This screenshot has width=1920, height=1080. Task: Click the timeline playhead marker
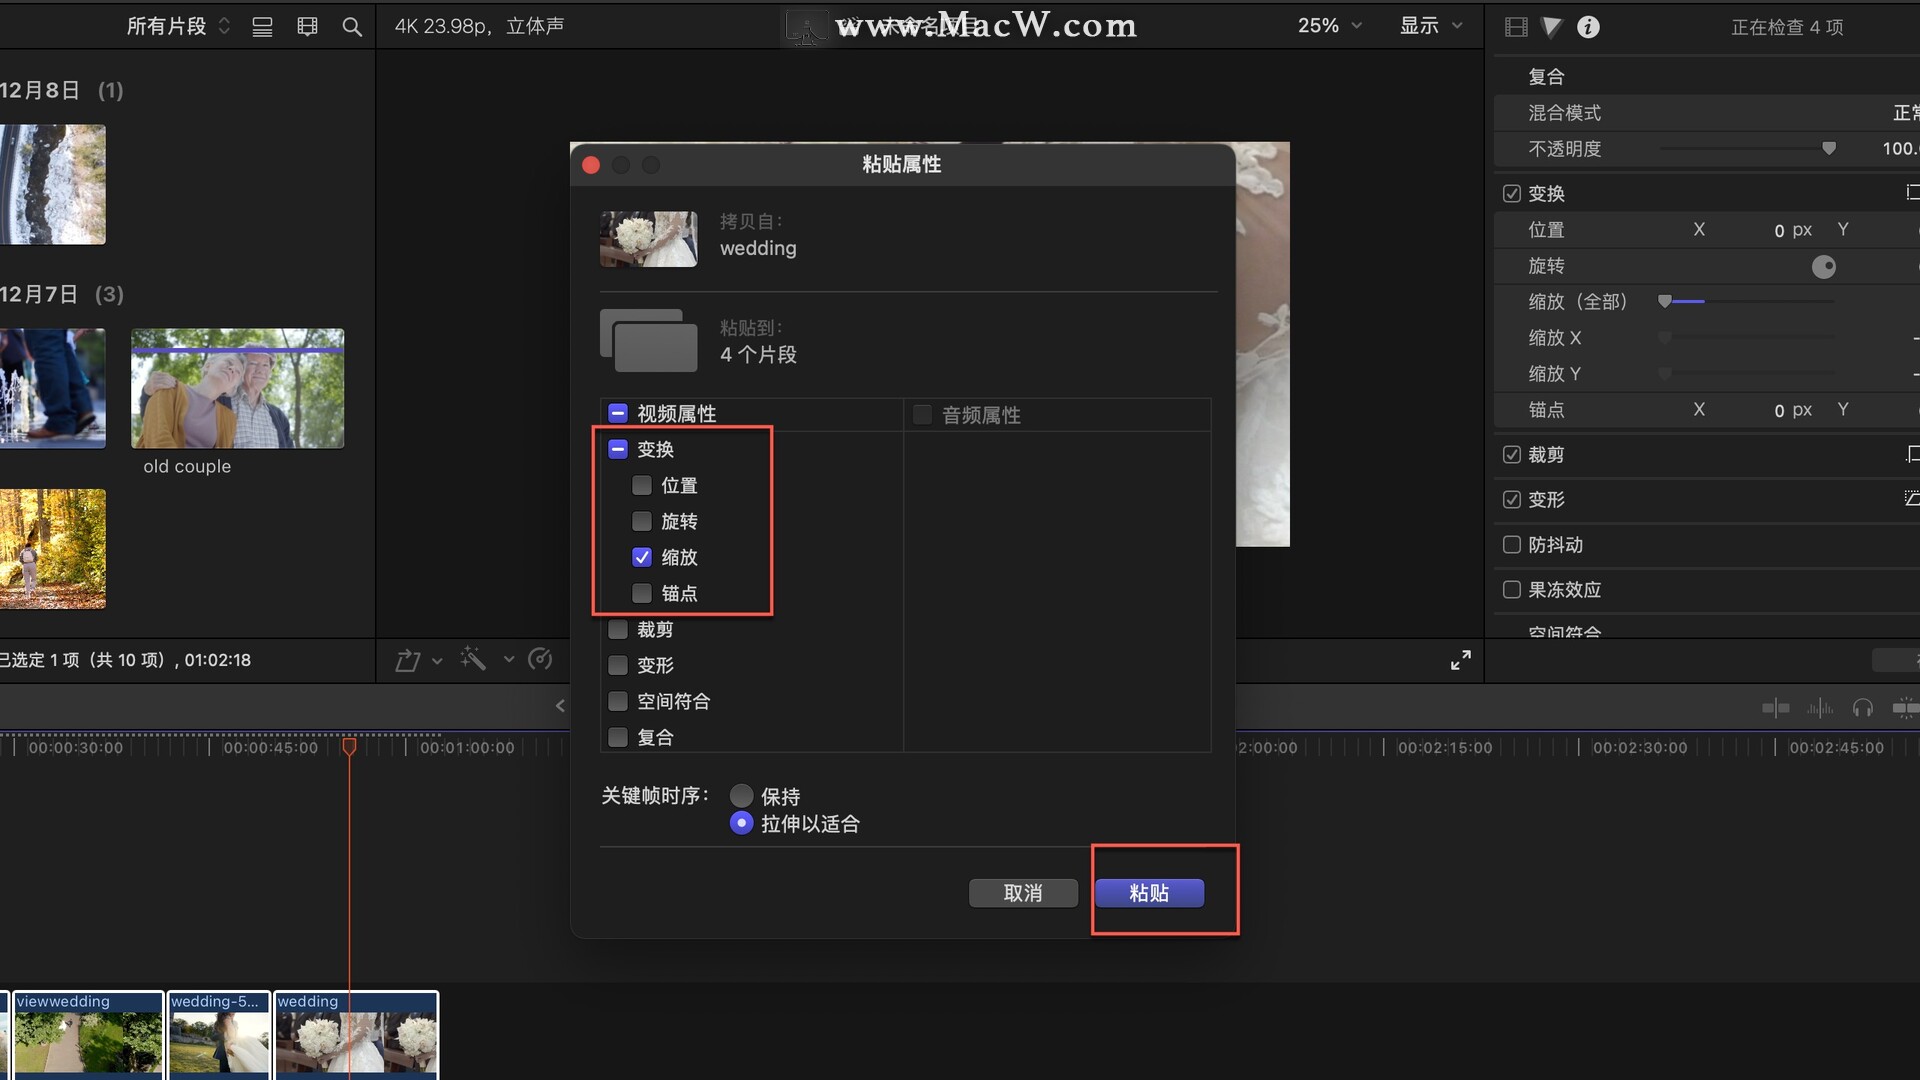coord(349,746)
